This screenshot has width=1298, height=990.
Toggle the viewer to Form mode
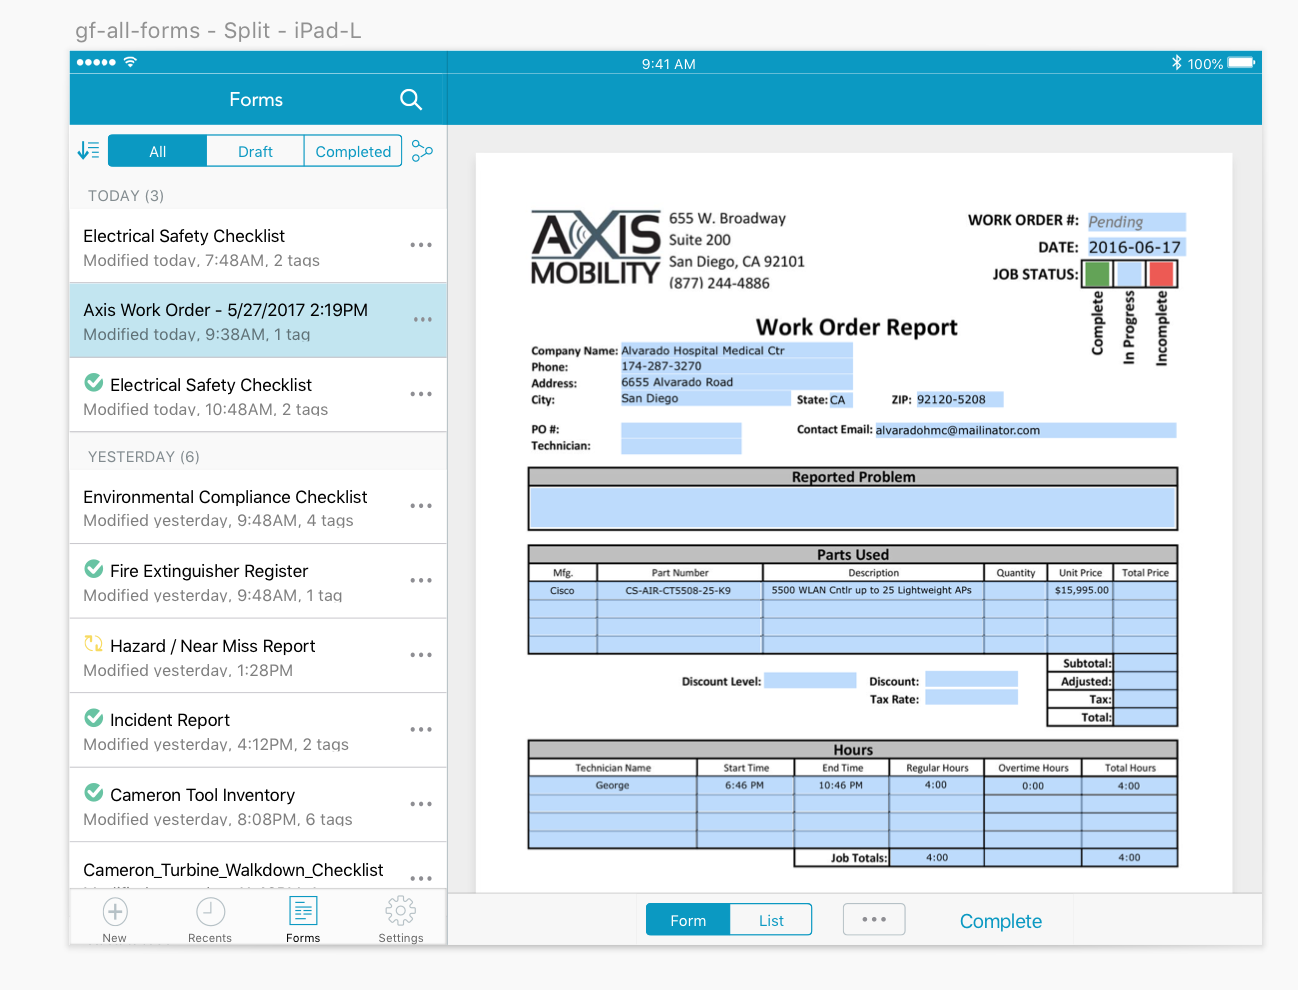(x=688, y=920)
